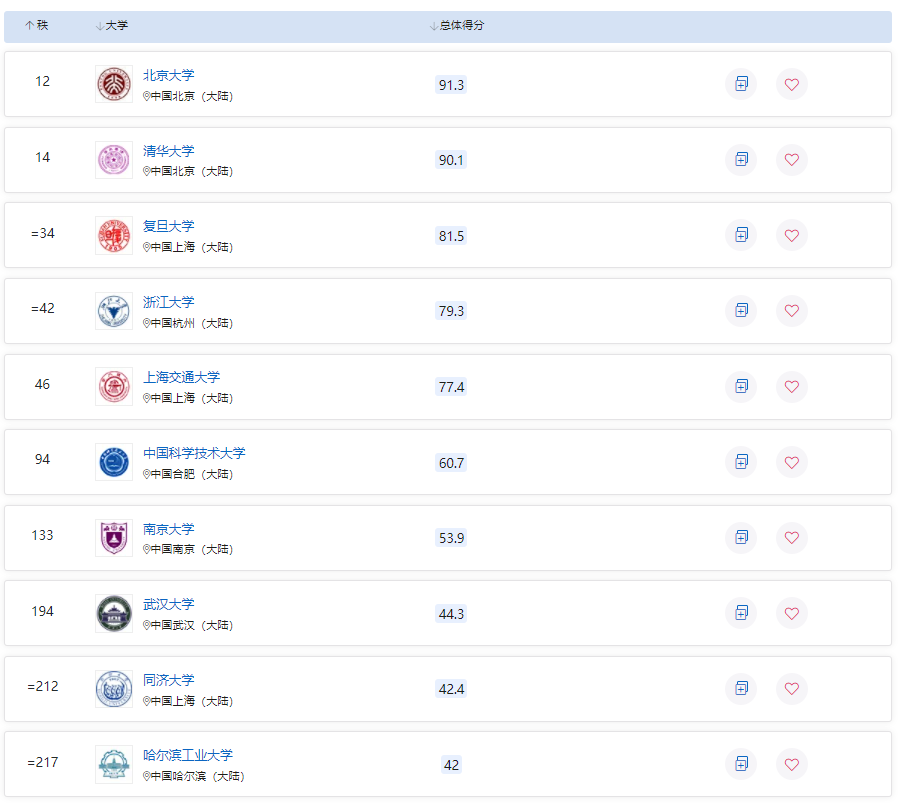903x807 pixels.
Task: Favorite 清华大学 with the heart icon
Action: (x=792, y=160)
